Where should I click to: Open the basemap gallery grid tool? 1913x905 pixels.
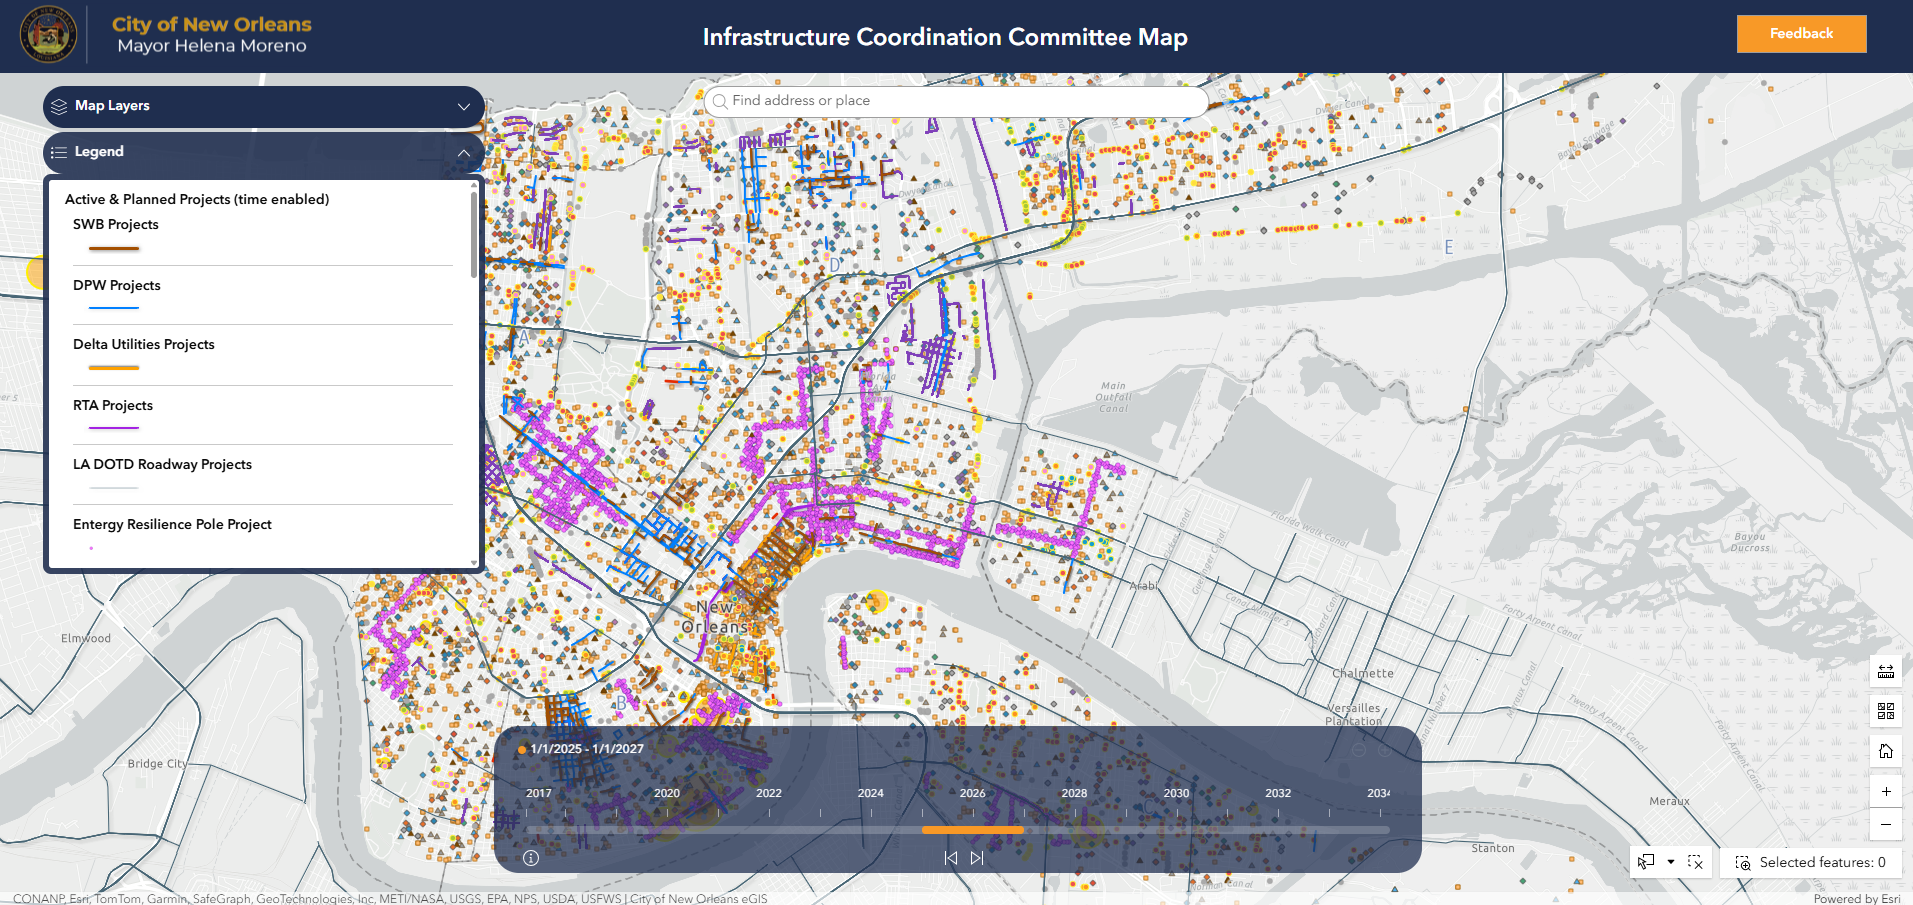[1886, 711]
